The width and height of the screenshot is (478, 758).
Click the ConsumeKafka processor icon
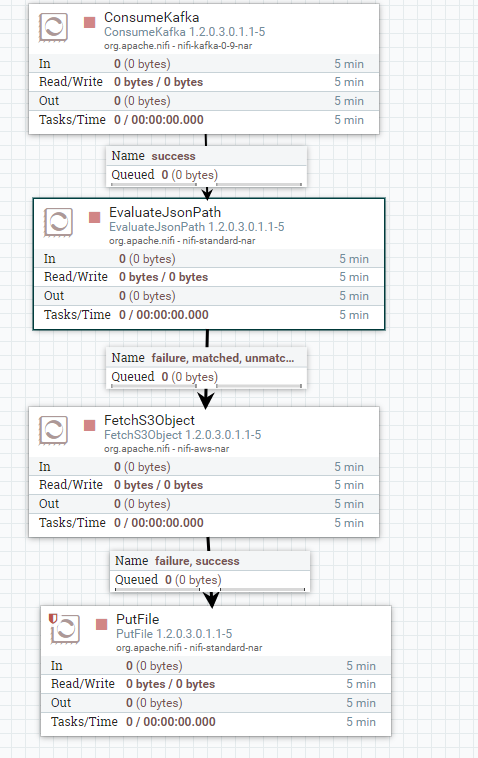point(53,27)
